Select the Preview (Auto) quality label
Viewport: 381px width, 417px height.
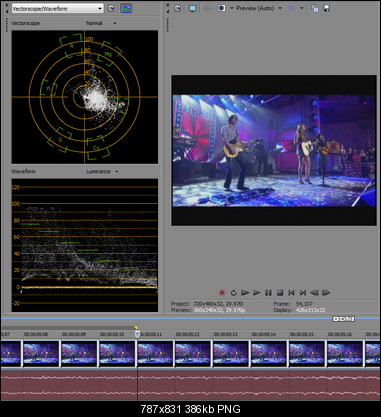coord(255,8)
